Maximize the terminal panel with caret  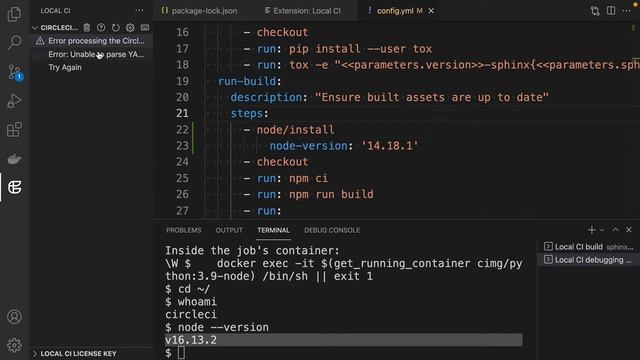coord(615,230)
